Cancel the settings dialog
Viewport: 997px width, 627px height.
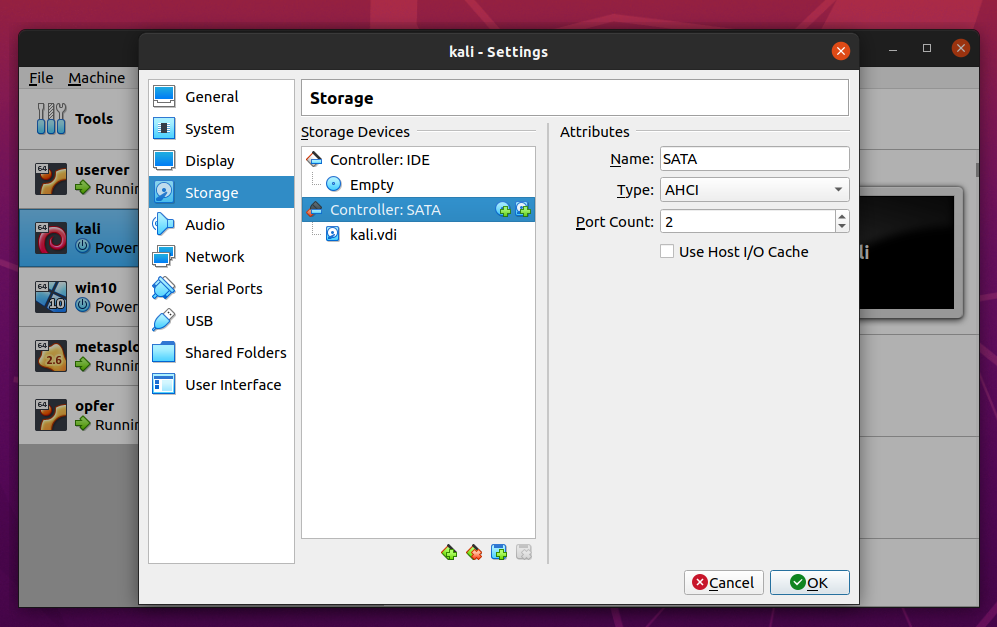[724, 582]
